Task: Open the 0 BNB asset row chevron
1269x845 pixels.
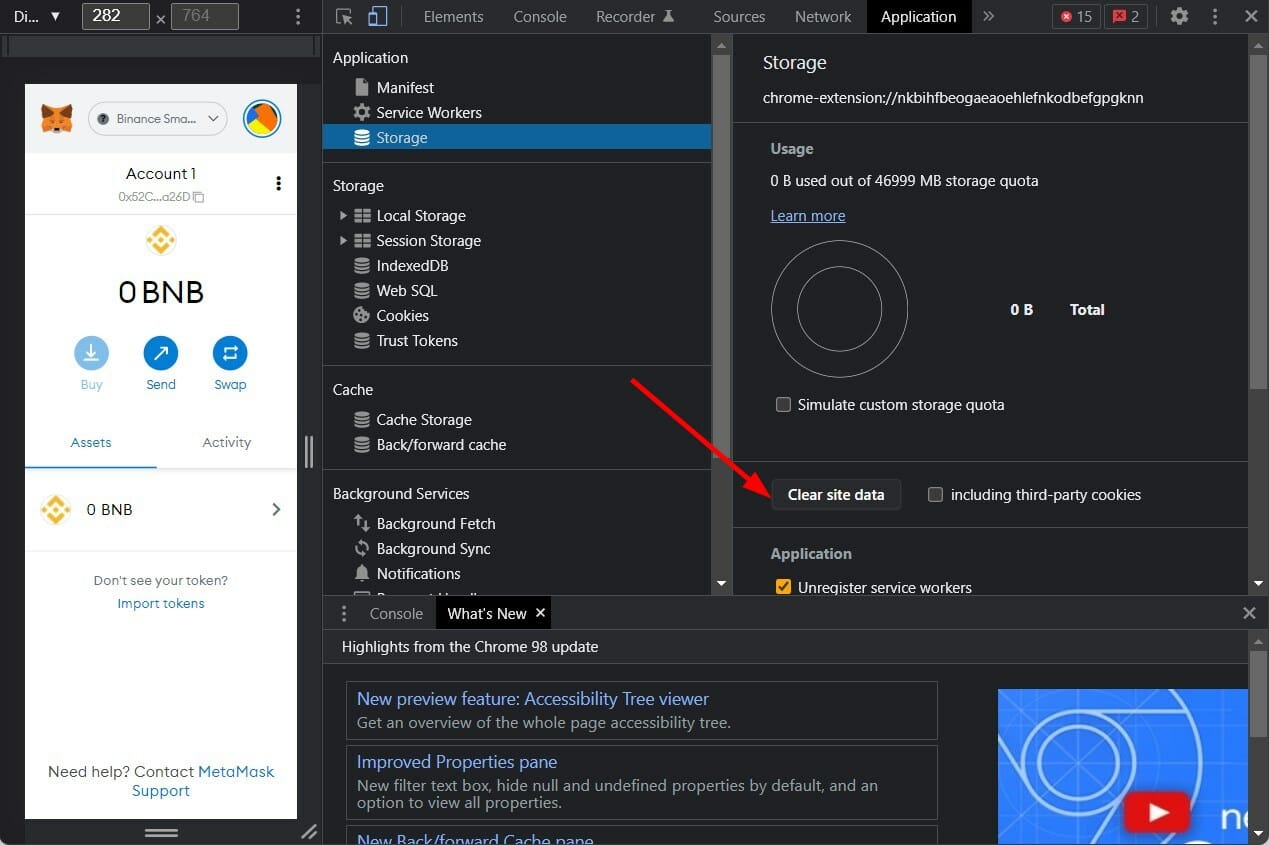Action: (276, 510)
